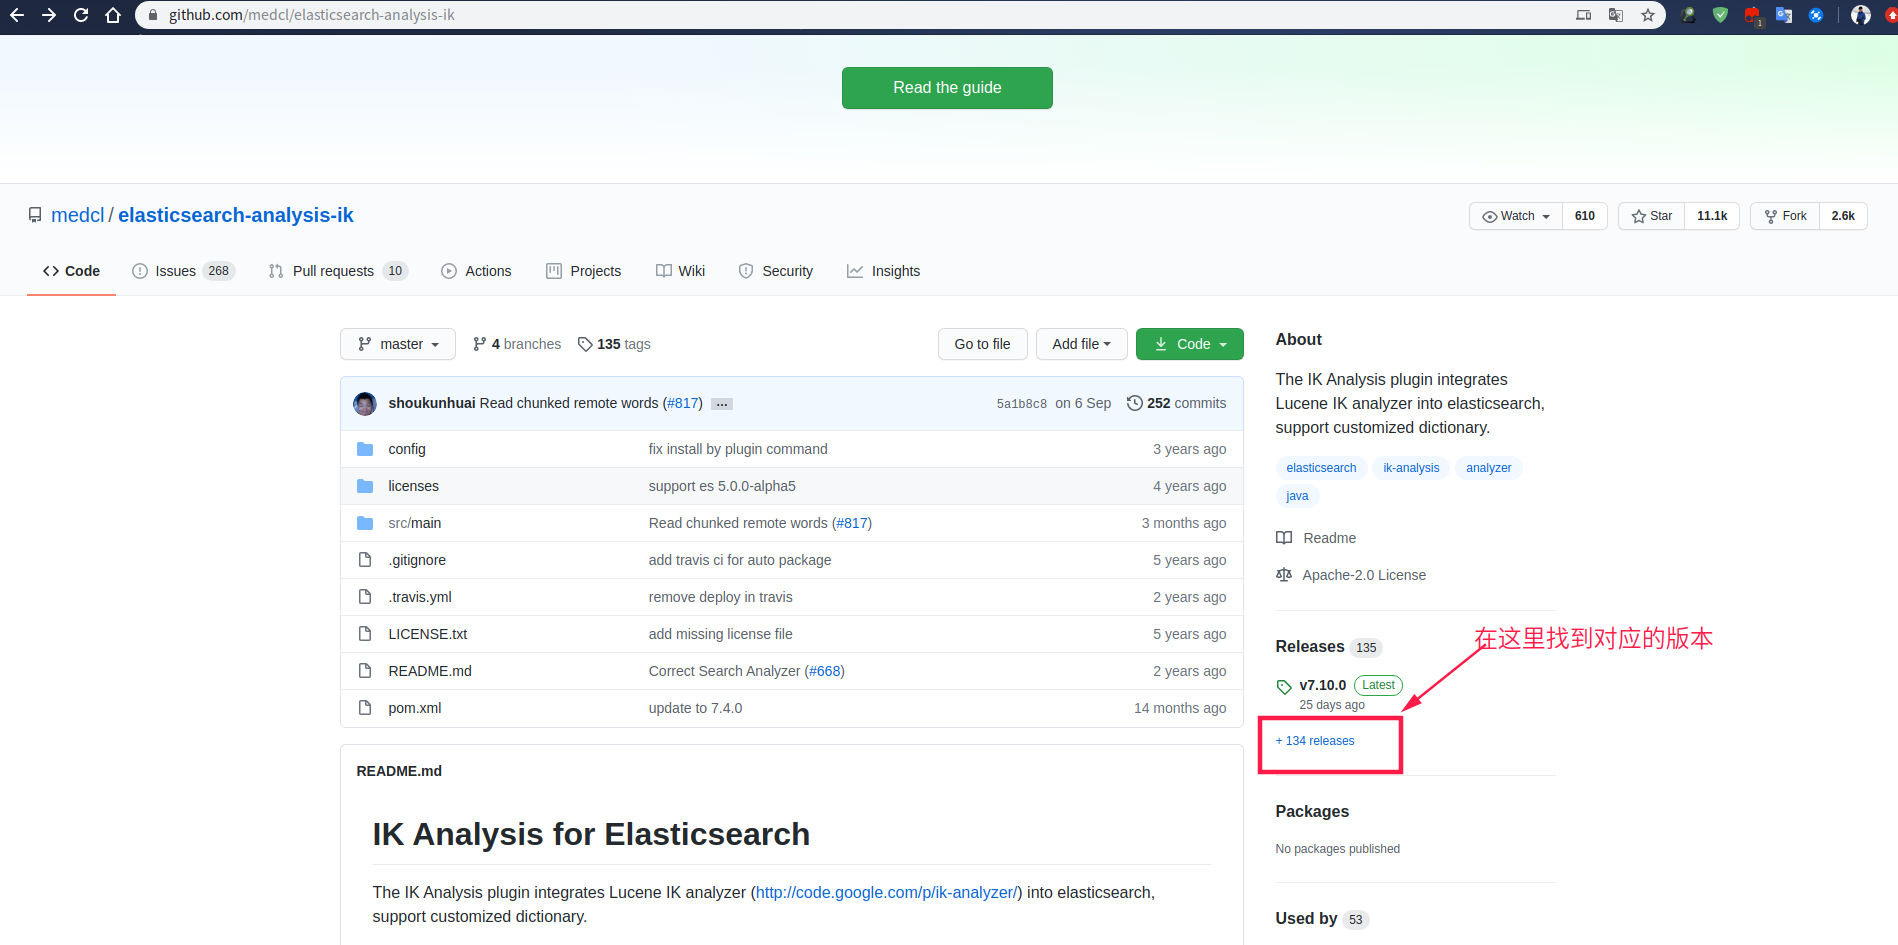
Task: Expand commit message ellipsis button
Action: 722,404
